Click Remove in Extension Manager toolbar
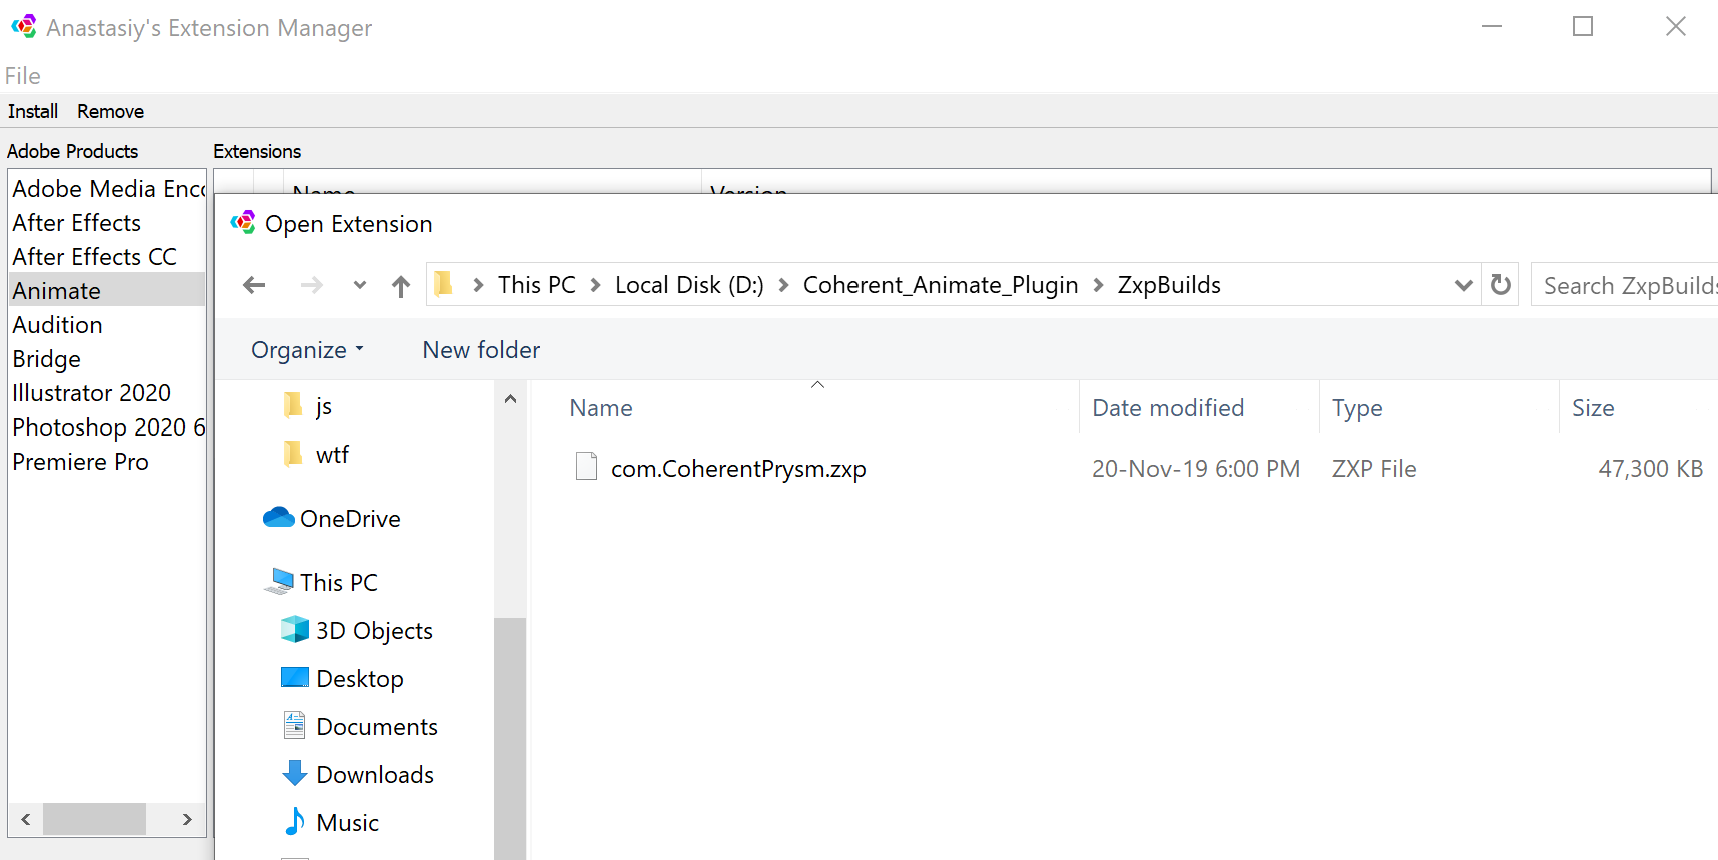This screenshot has height=860, width=1718. click(x=110, y=111)
